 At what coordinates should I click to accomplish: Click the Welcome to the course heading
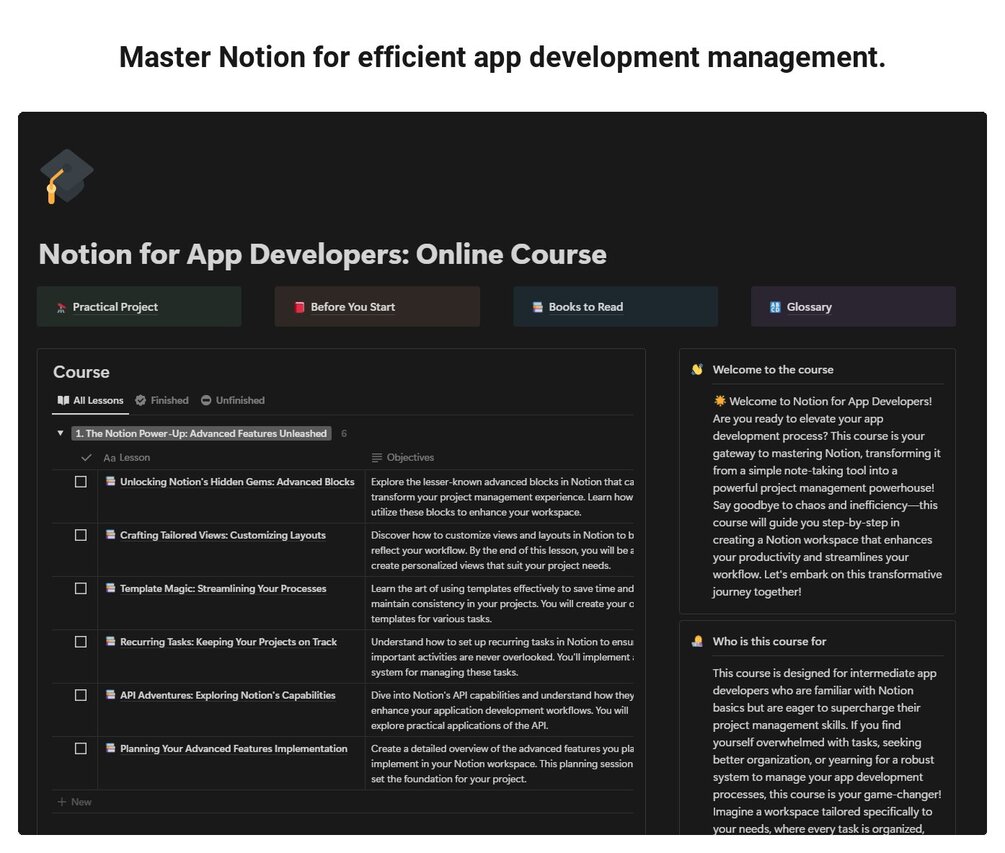[773, 370]
